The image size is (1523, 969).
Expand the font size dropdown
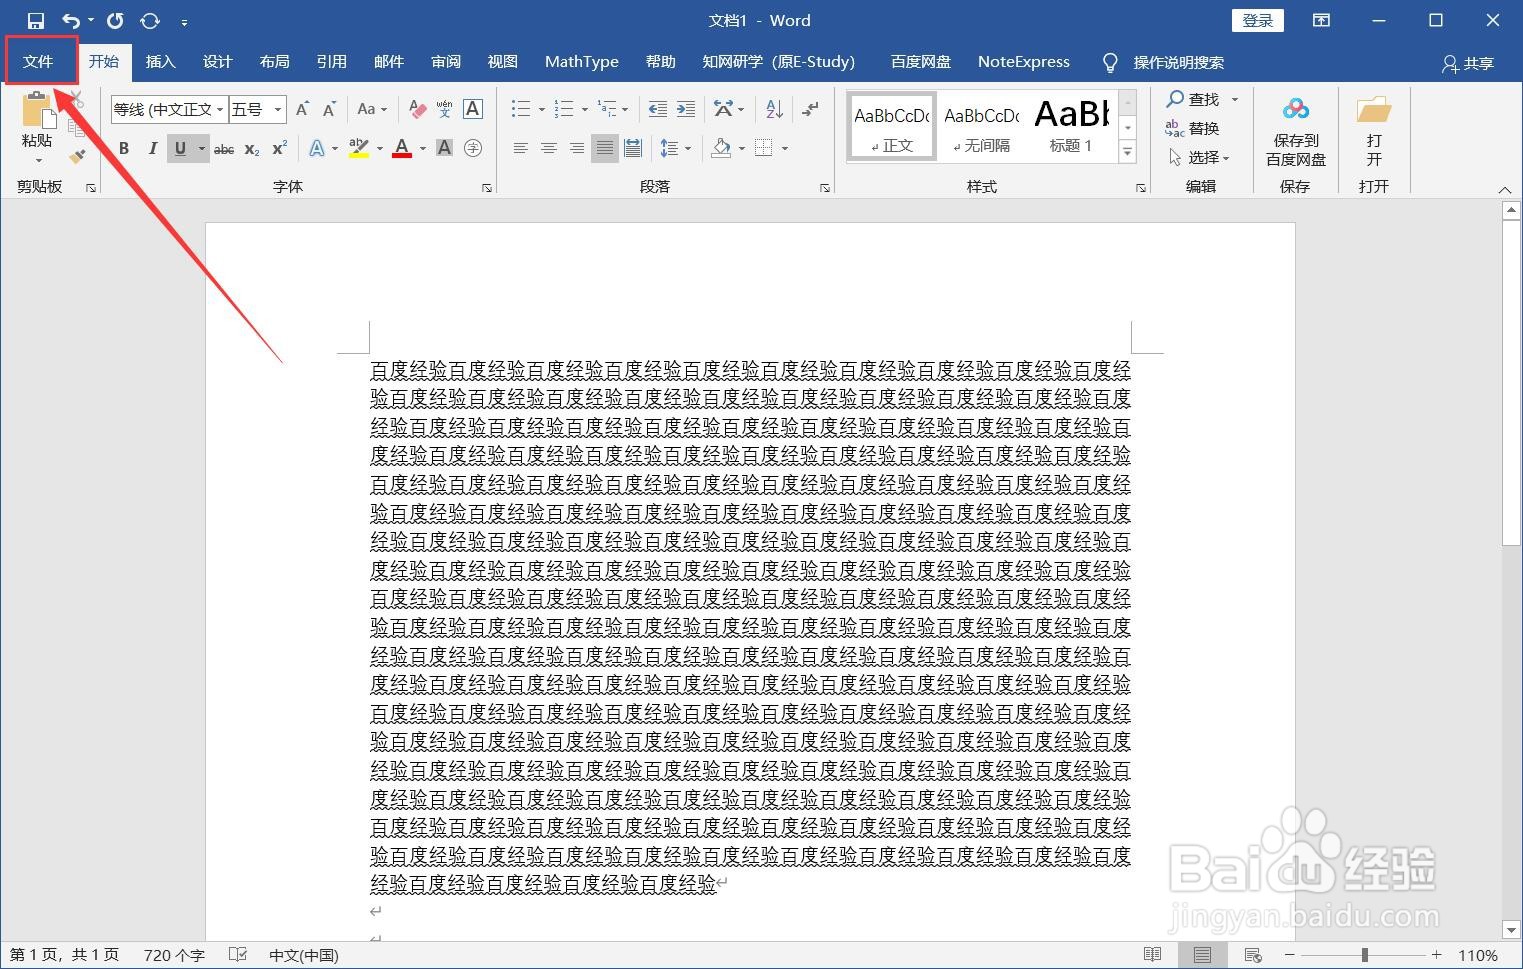click(x=278, y=109)
